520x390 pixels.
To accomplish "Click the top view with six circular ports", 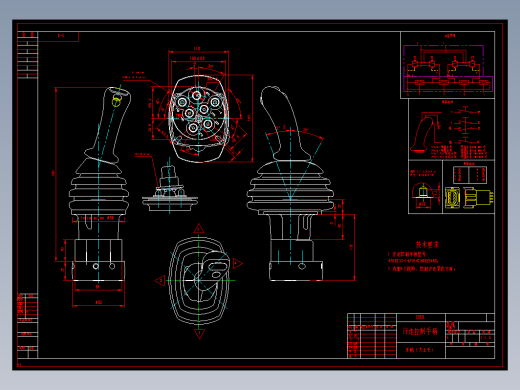I will point(199,119).
